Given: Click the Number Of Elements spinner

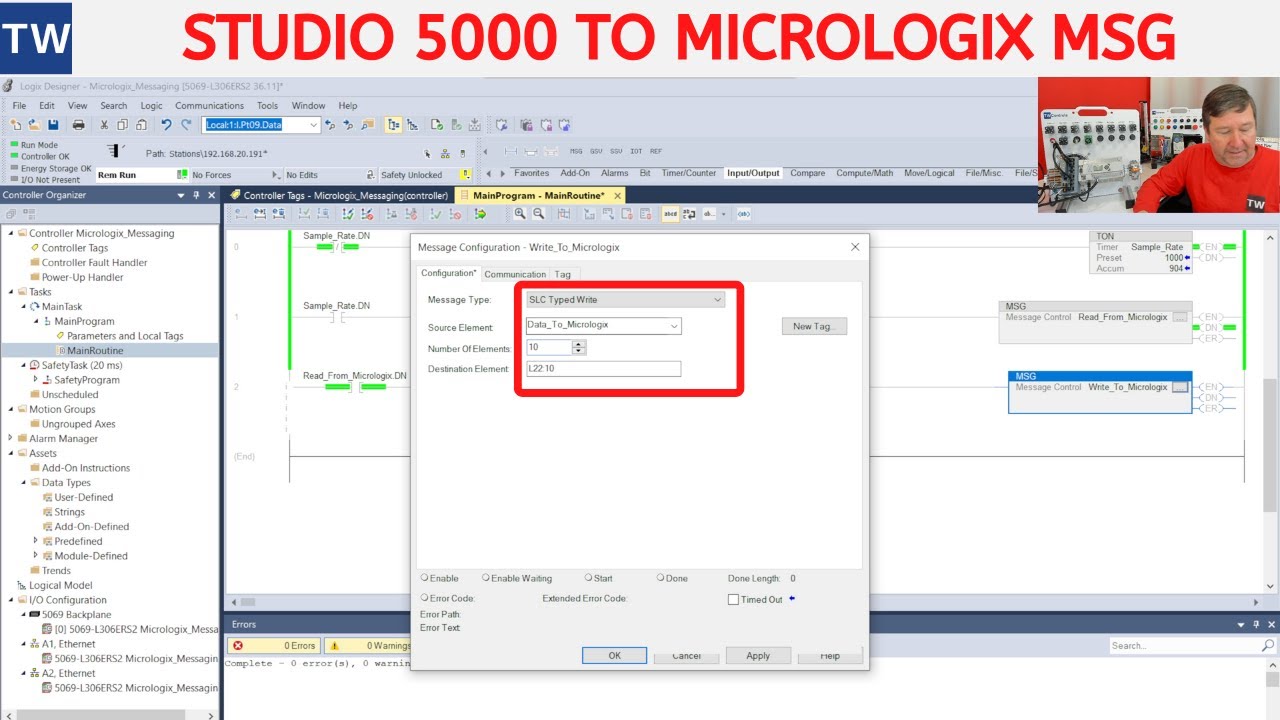Looking at the screenshot, I should pos(579,347).
